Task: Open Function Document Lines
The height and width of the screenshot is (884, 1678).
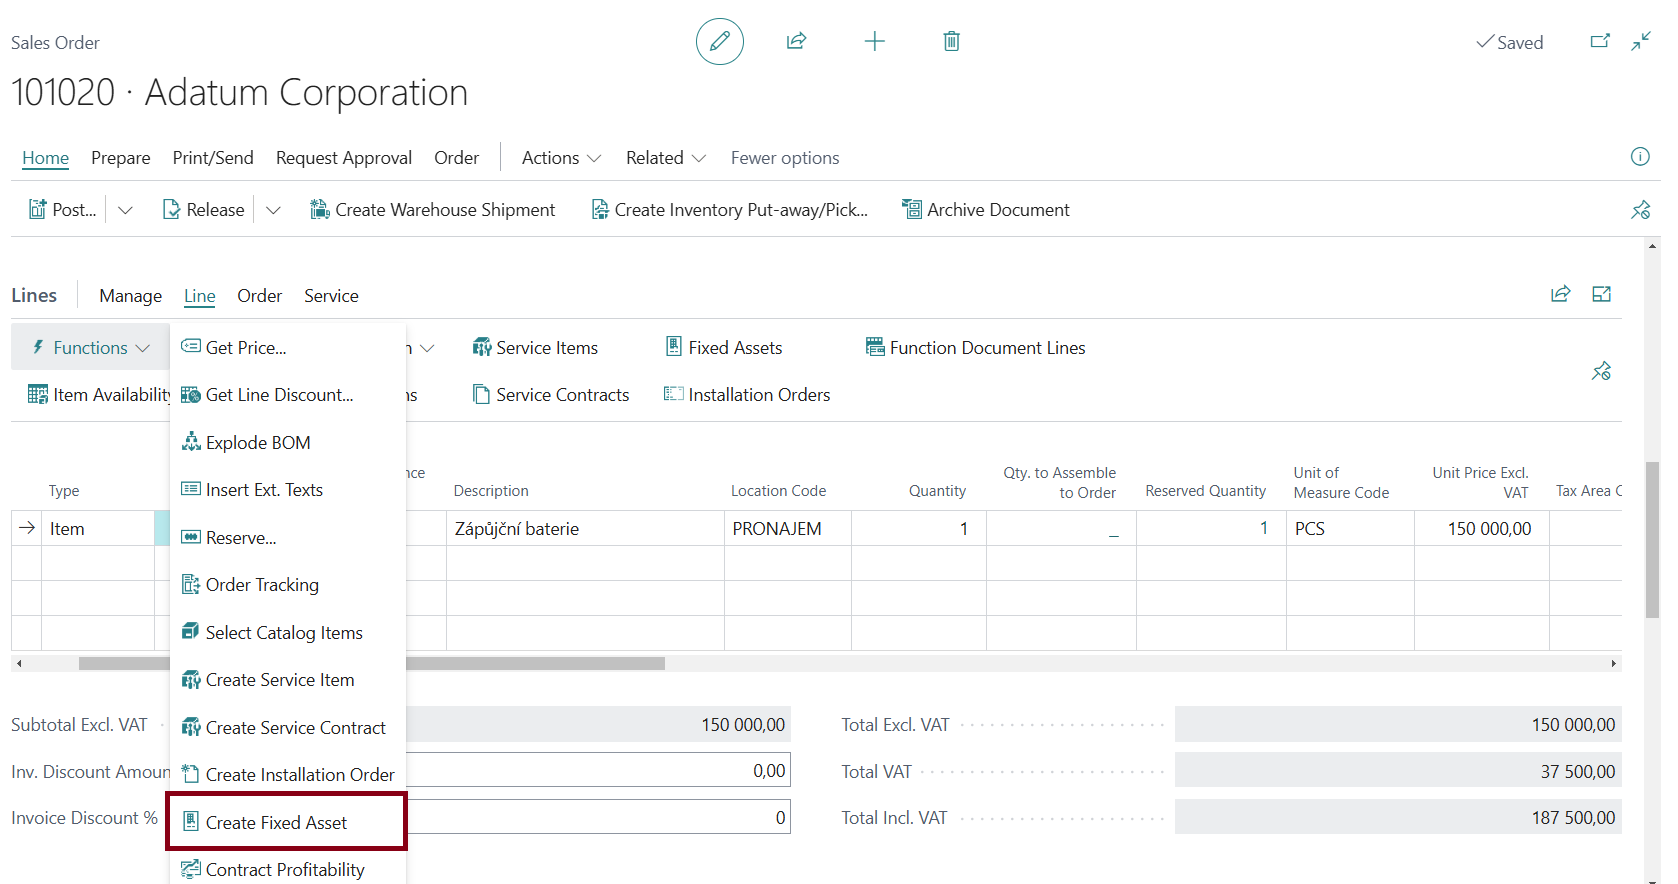Action: click(x=975, y=348)
